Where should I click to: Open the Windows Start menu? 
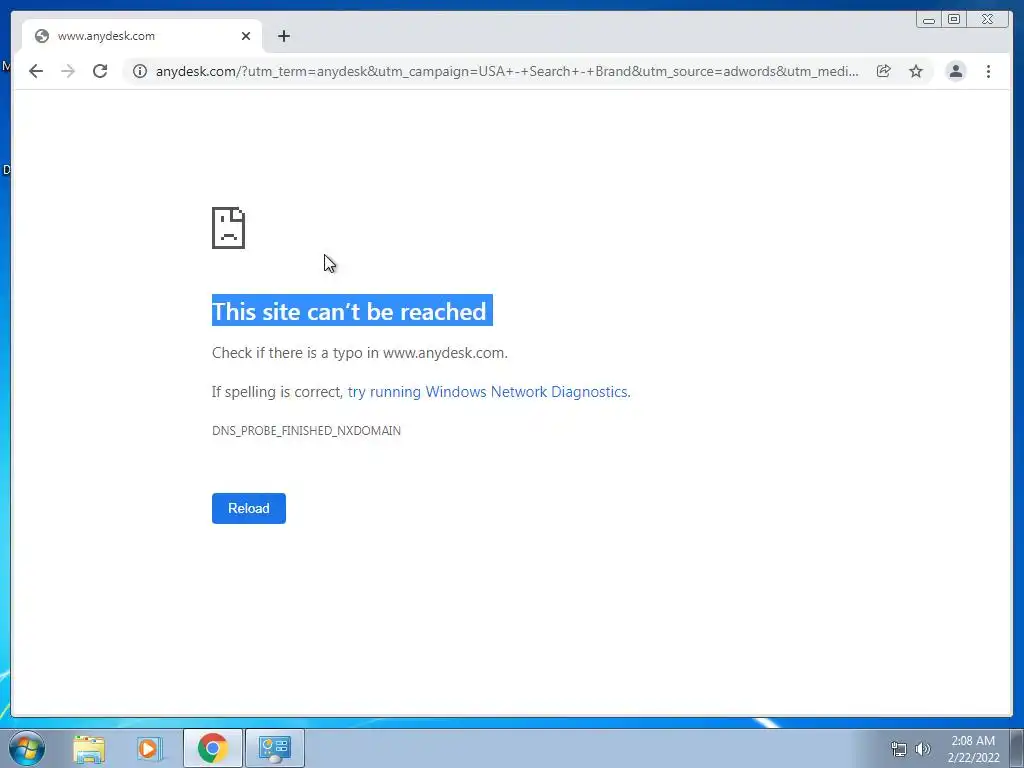pos(27,748)
